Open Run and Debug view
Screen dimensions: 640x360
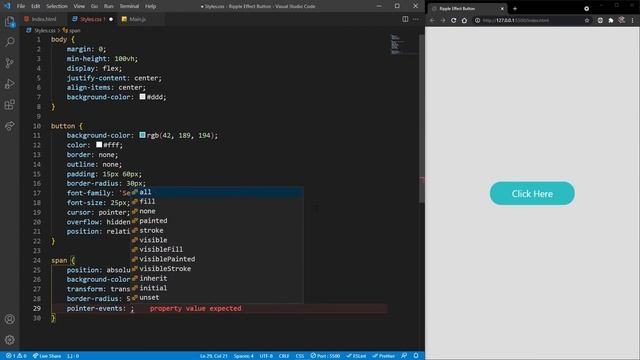point(10,84)
